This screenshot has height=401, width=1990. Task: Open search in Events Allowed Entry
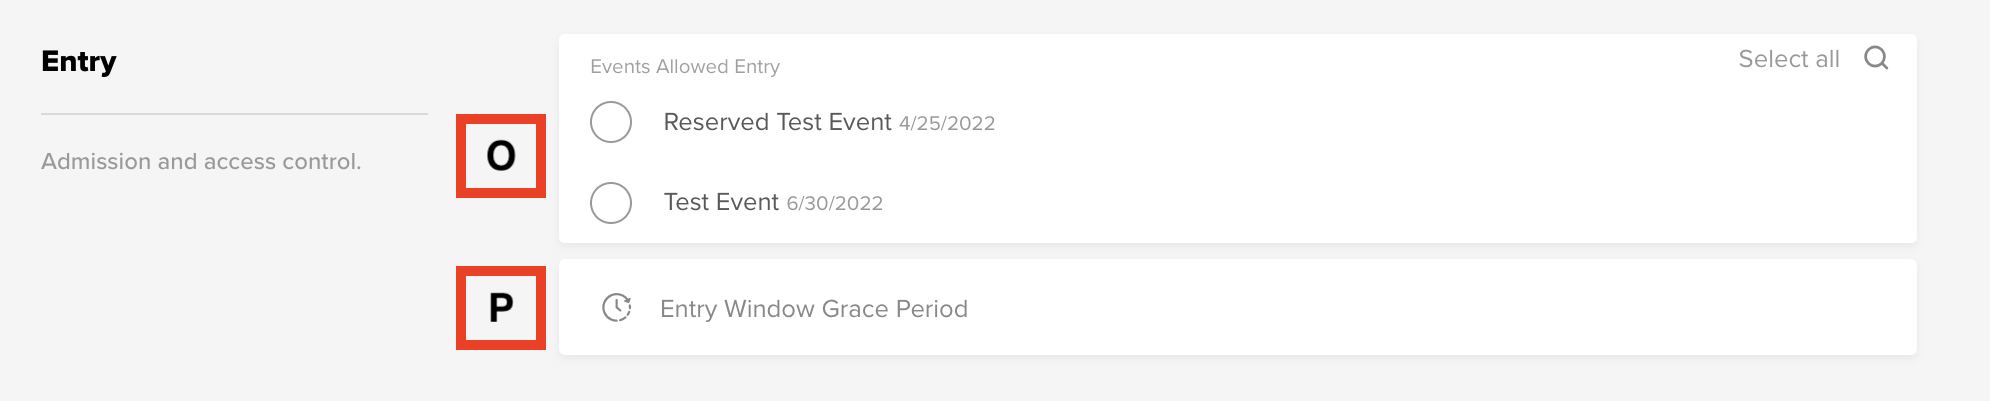1876,59
